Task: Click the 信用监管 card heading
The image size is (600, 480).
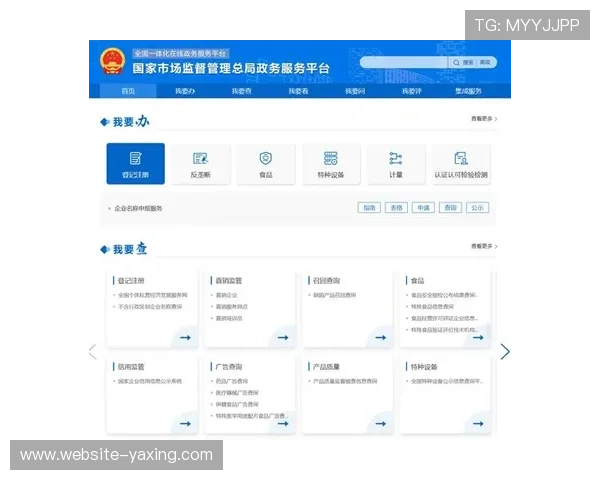Action: (x=131, y=367)
